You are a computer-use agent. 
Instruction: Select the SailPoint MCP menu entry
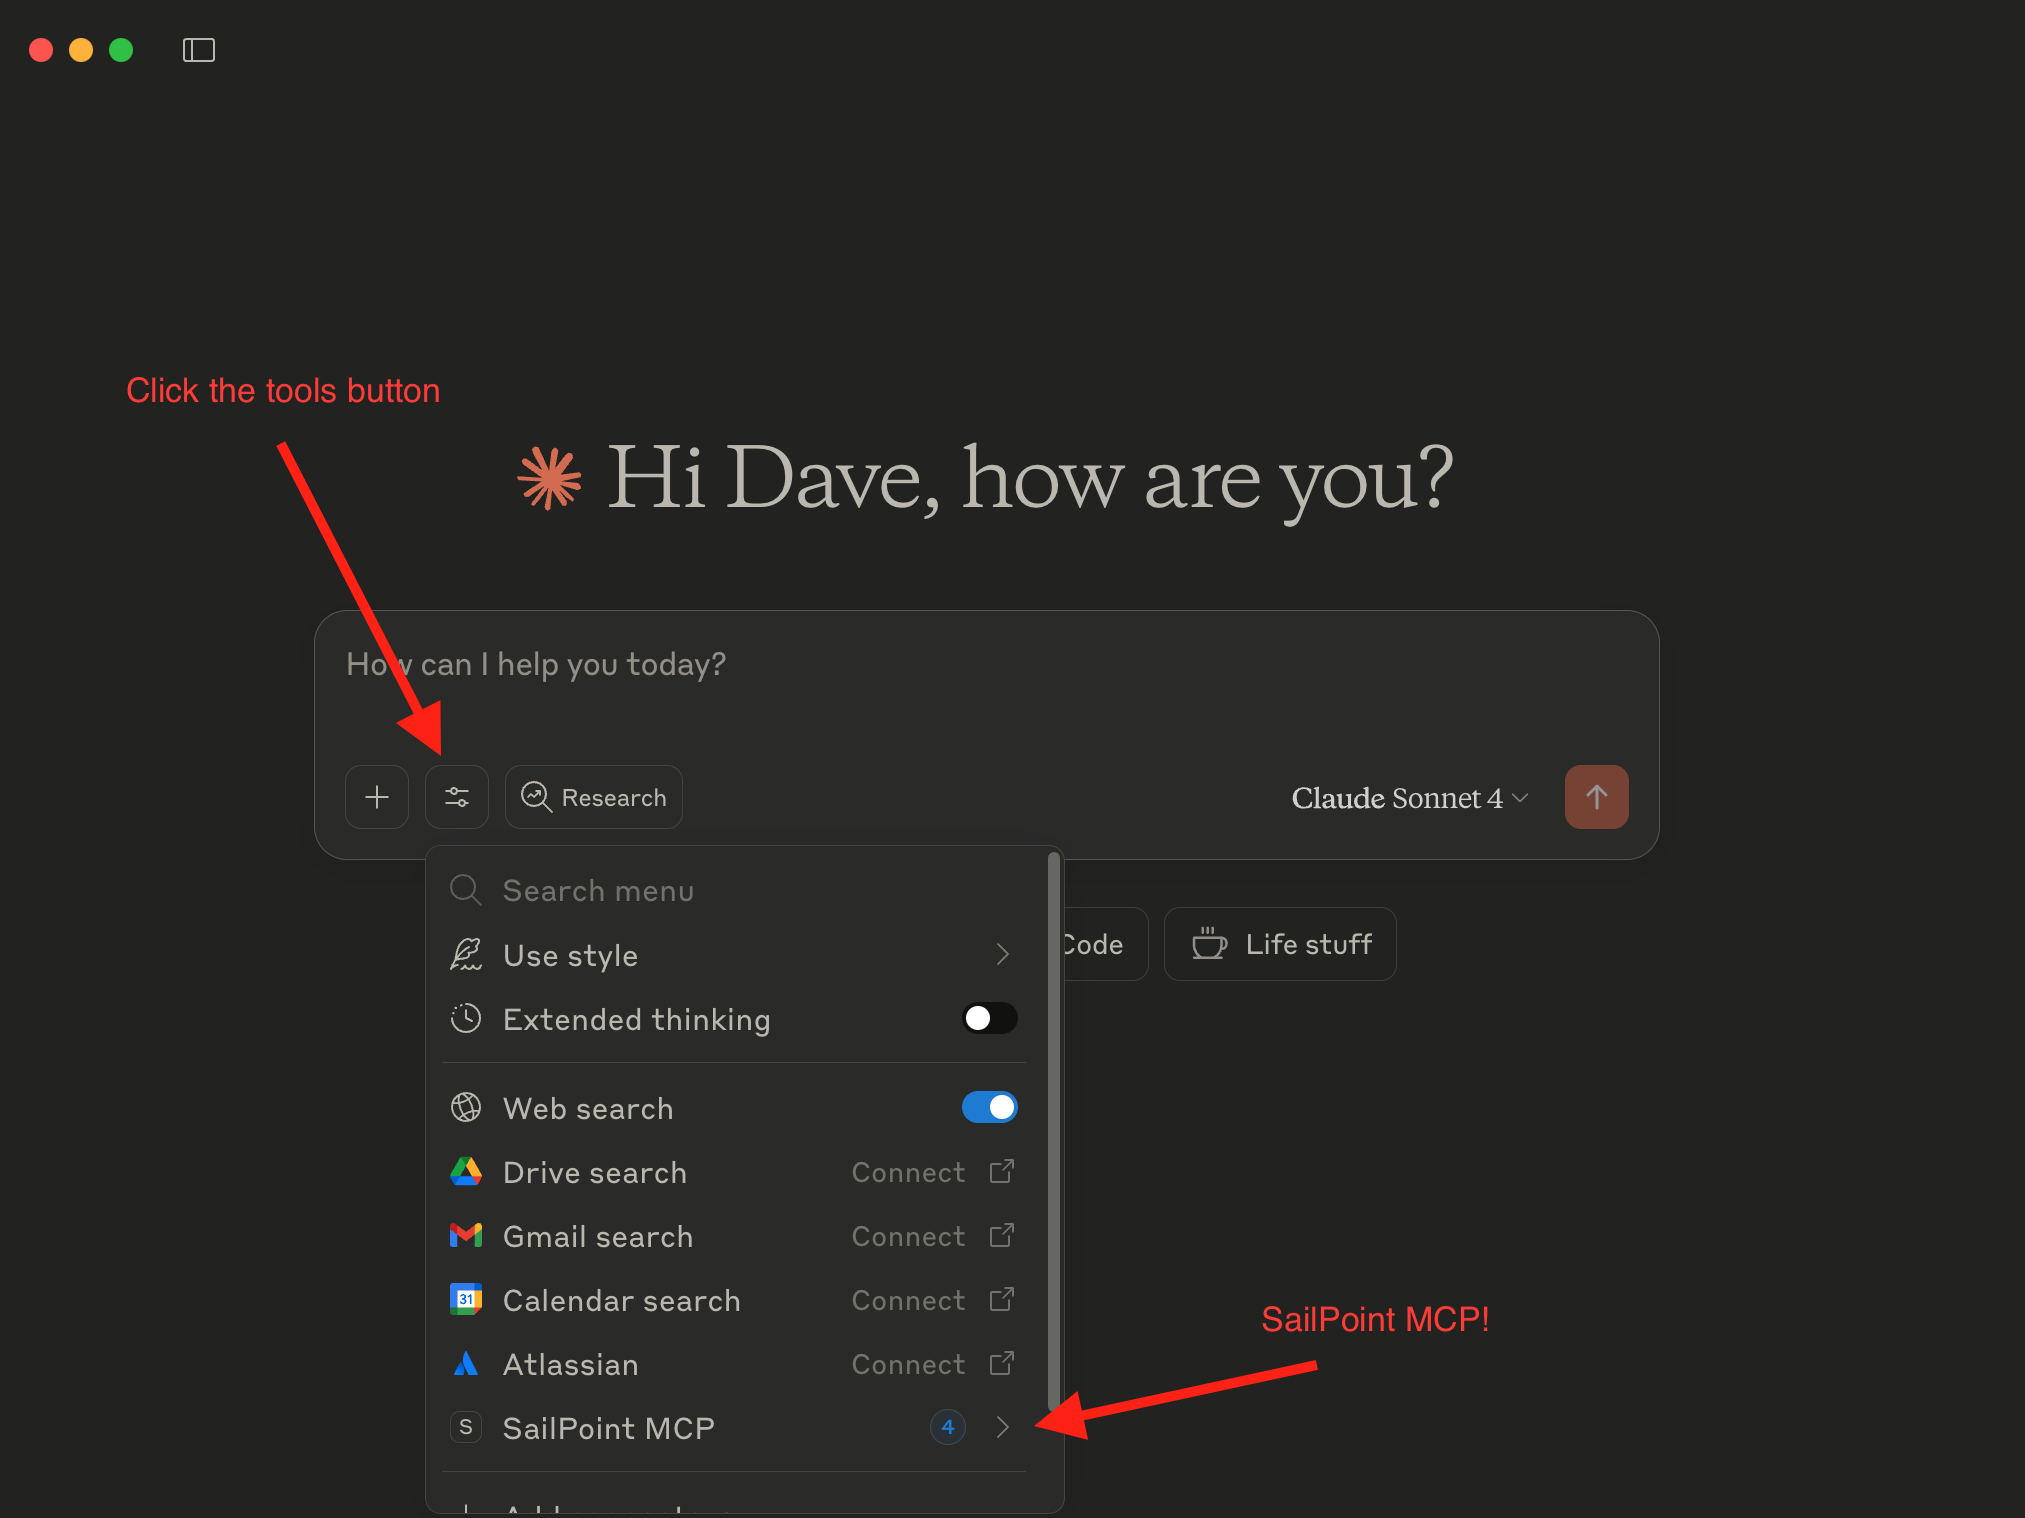pyautogui.click(x=608, y=1428)
